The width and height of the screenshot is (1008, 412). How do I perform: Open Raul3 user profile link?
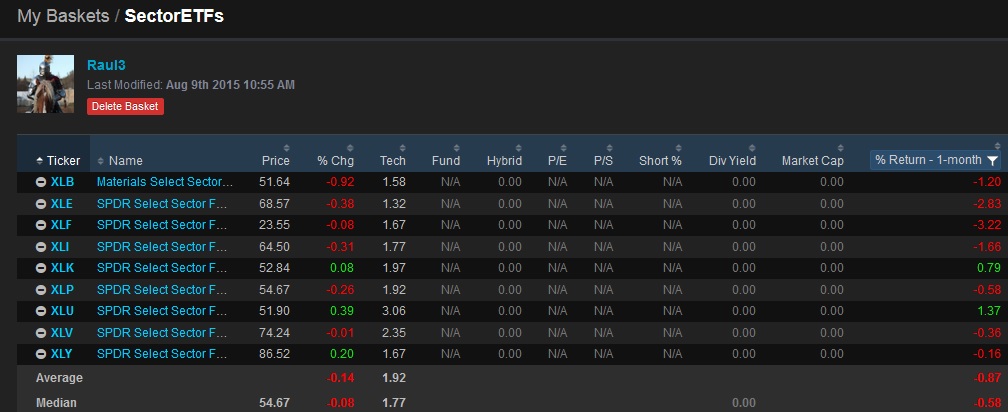[x=106, y=65]
